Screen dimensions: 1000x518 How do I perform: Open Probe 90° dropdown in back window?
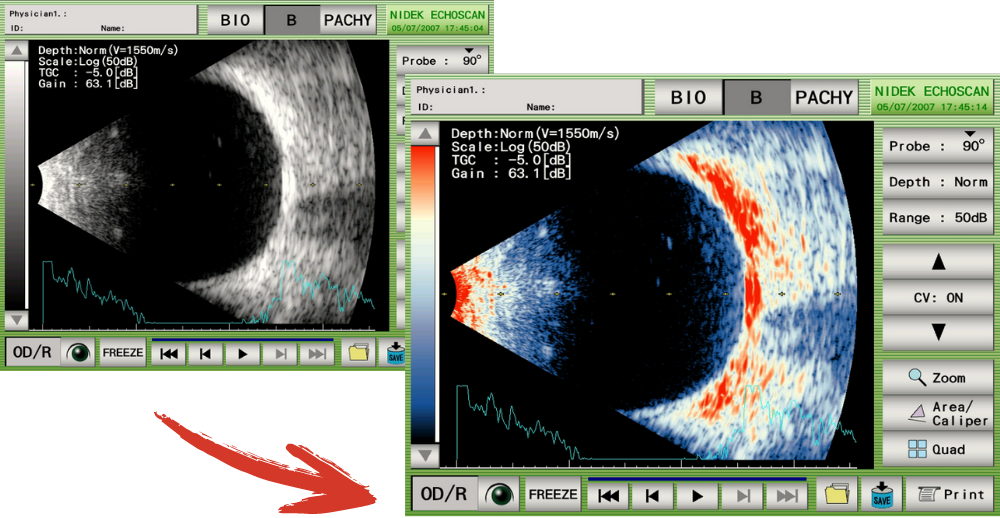[442, 59]
